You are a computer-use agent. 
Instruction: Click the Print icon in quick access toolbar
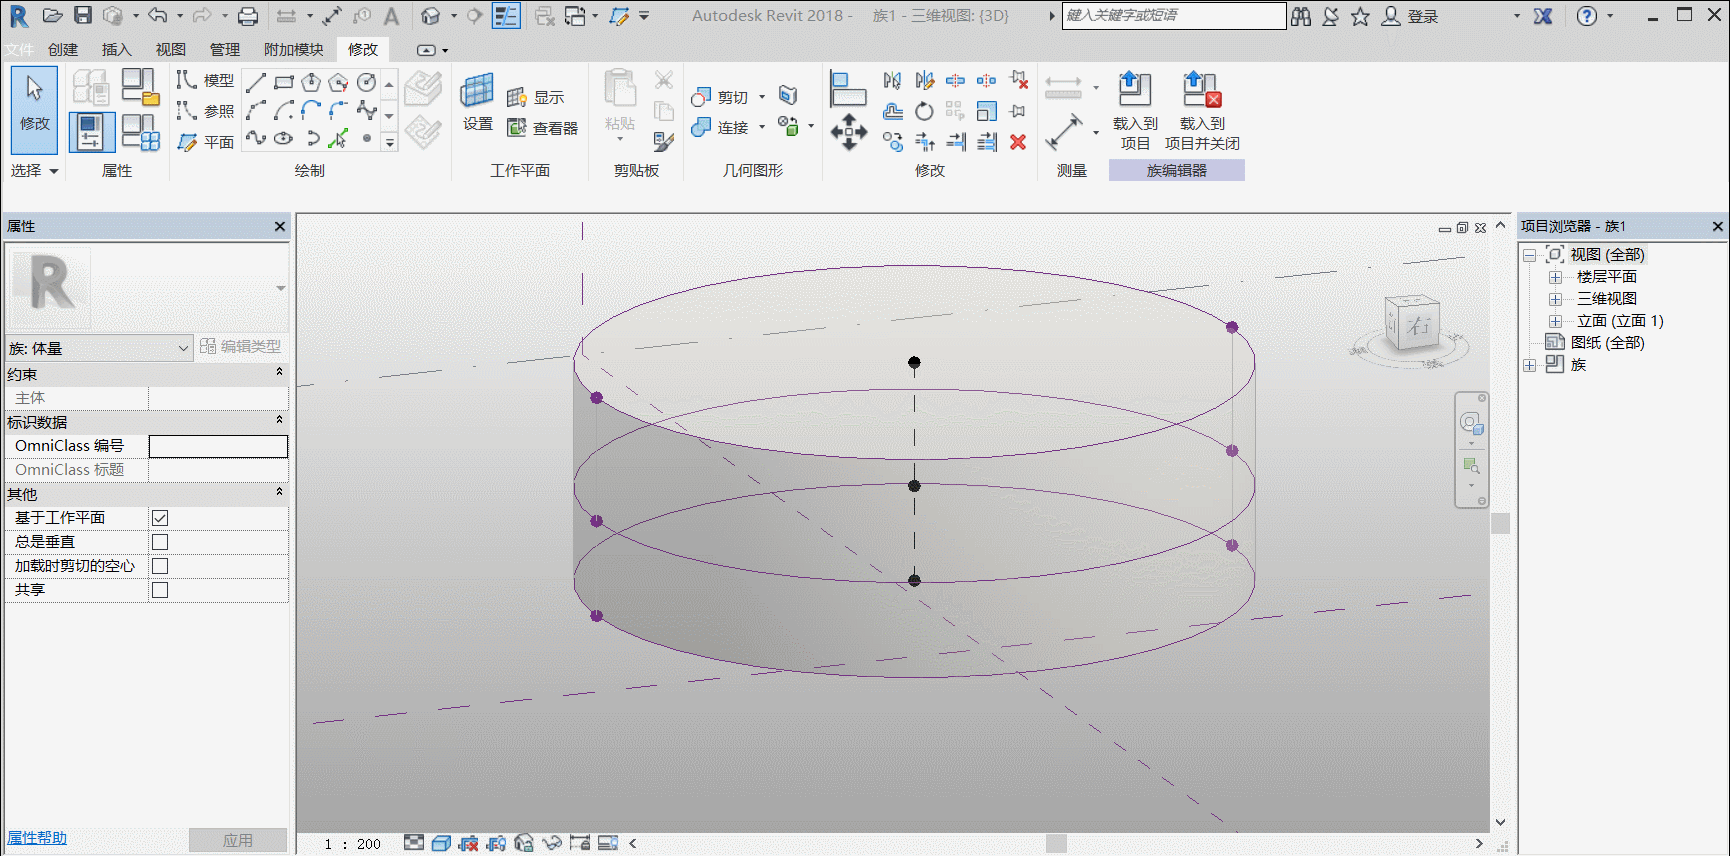pyautogui.click(x=248, y=16)
